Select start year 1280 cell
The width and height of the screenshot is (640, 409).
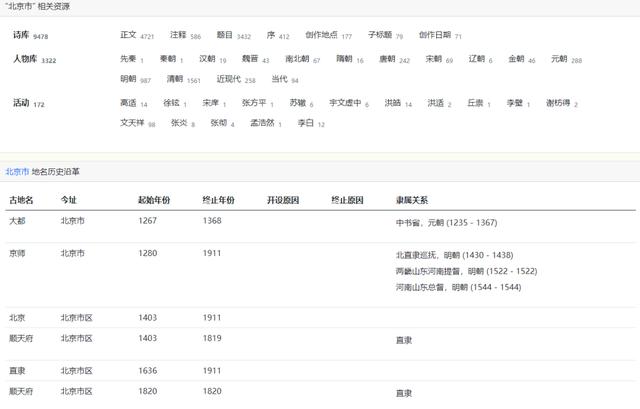tap(147, 253)
